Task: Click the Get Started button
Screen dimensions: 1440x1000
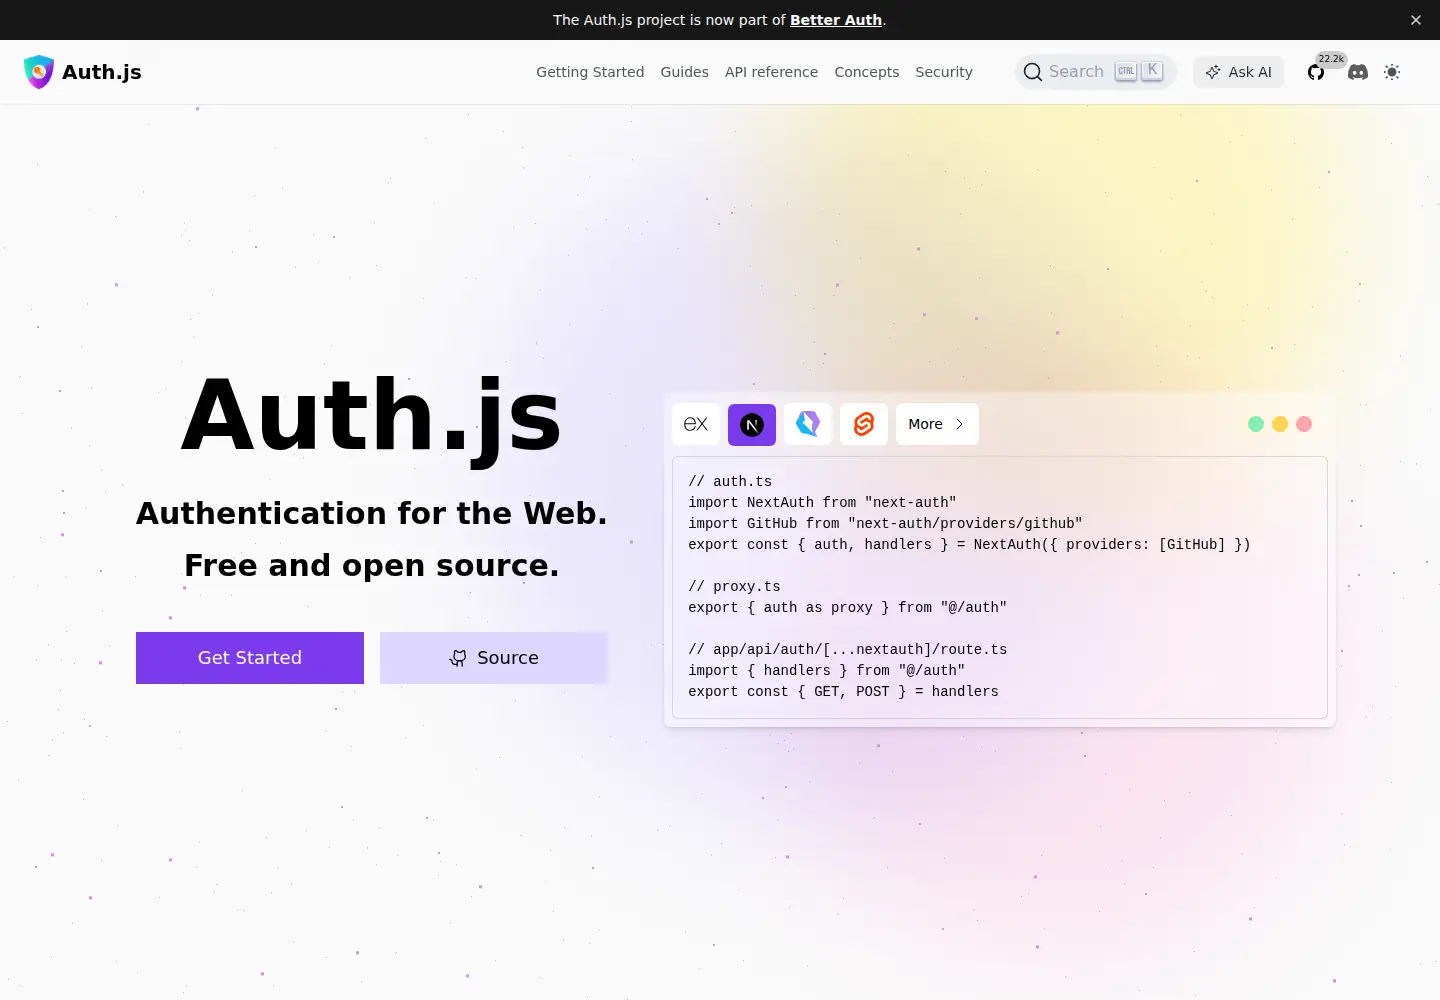Action: click(x=250, y=658)
